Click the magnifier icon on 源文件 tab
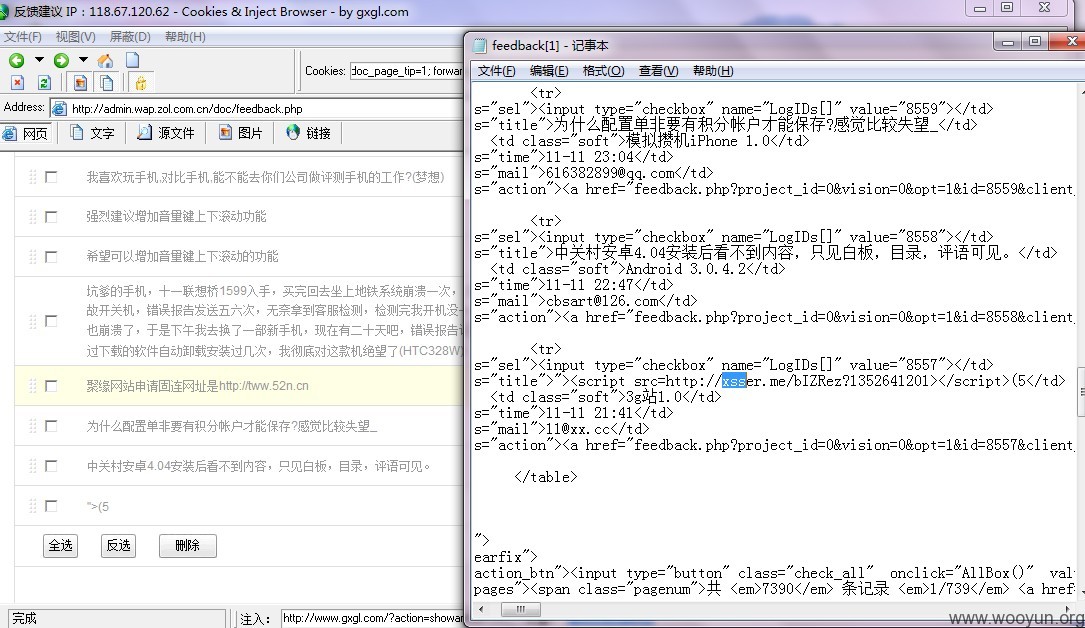This screenshot has width=1085, height=628. (x=144, y=132)
